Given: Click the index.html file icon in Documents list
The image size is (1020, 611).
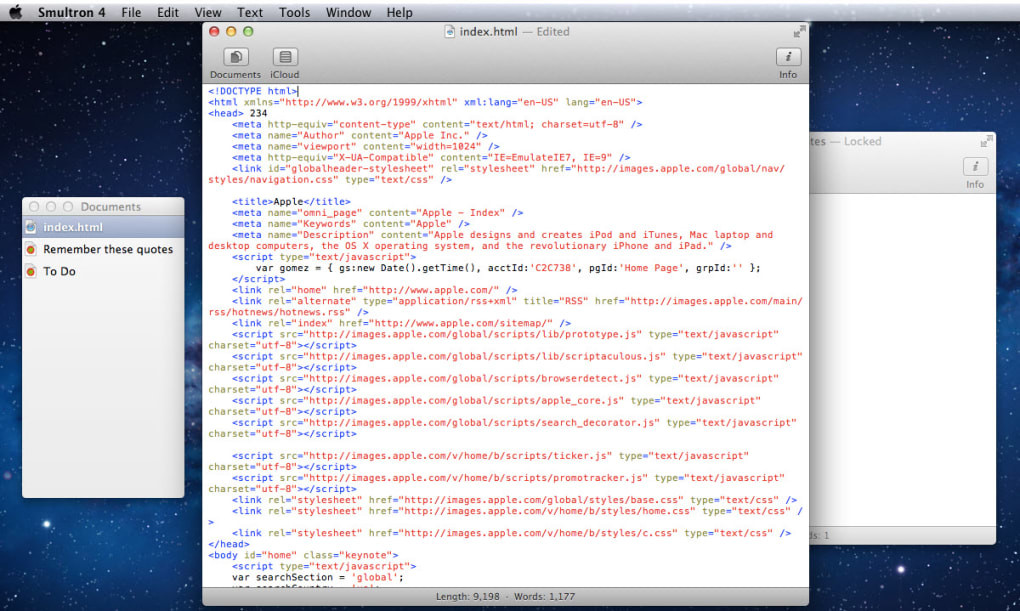Looking at the screenshot, I should pos(31,227).
